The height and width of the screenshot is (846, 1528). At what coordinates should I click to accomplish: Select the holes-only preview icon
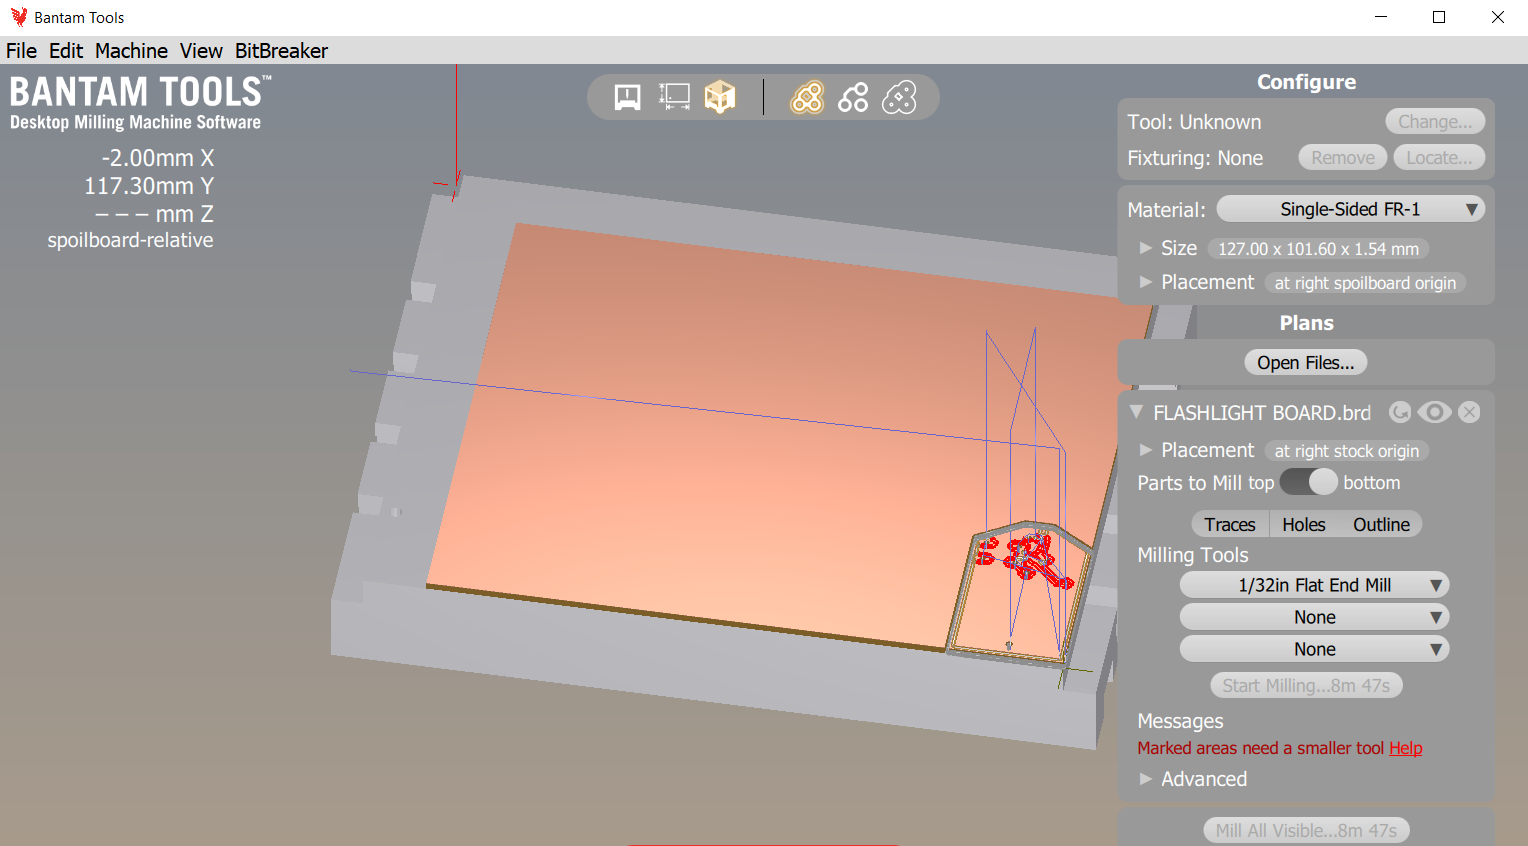coord(853,96)
